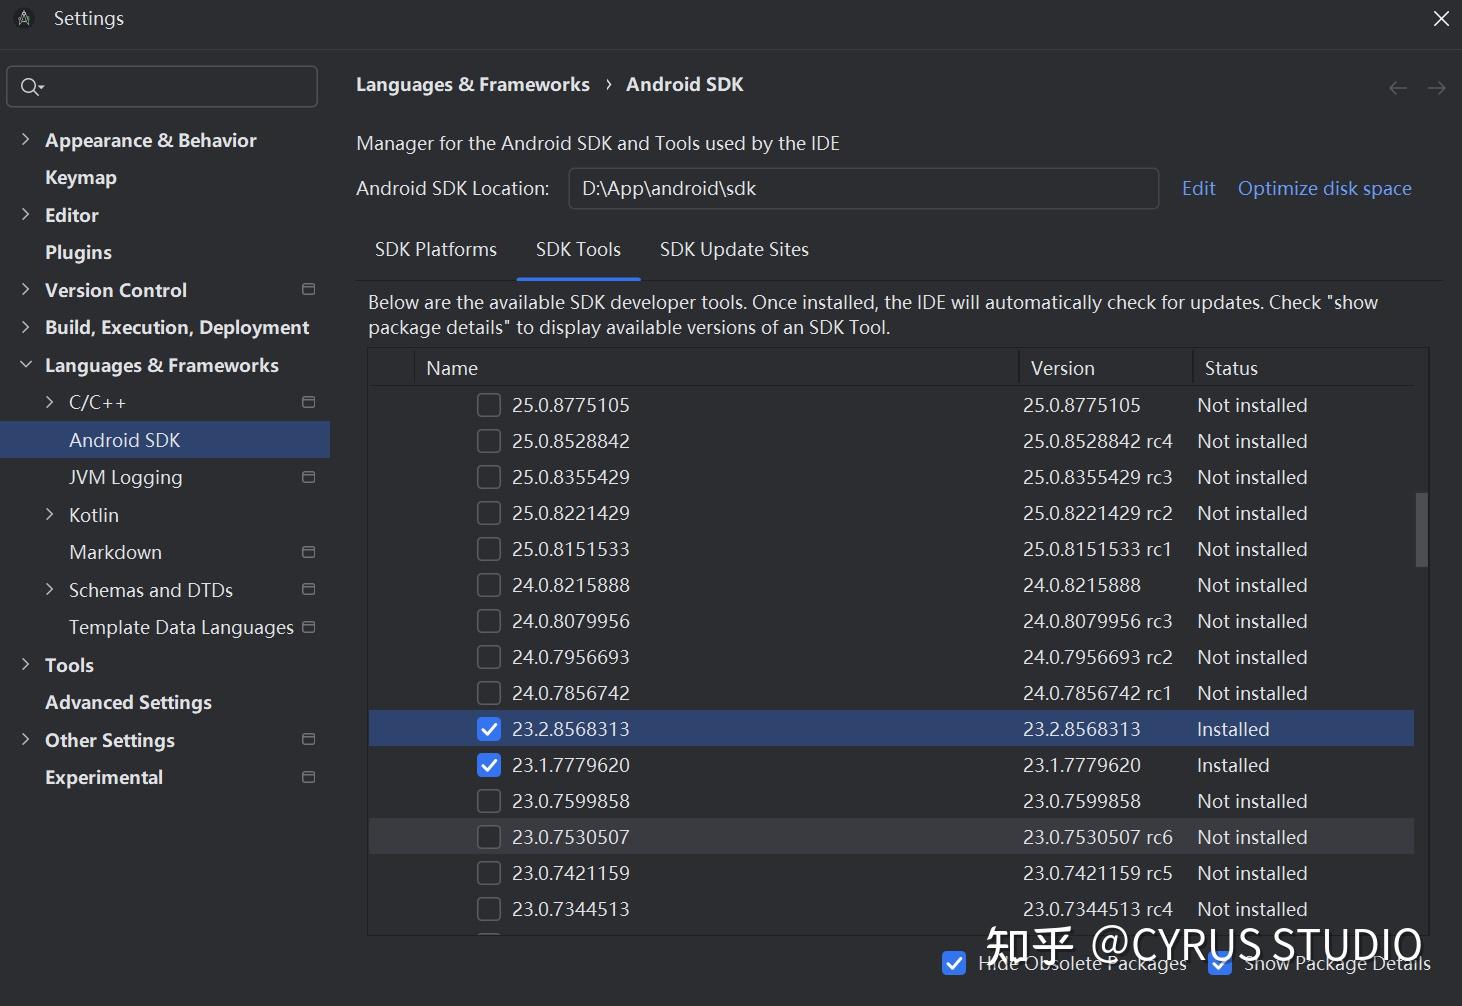This screenshot has width=1462, height=1006.
Task: Click the search magnifier in the settings search box
Action: 31,86
